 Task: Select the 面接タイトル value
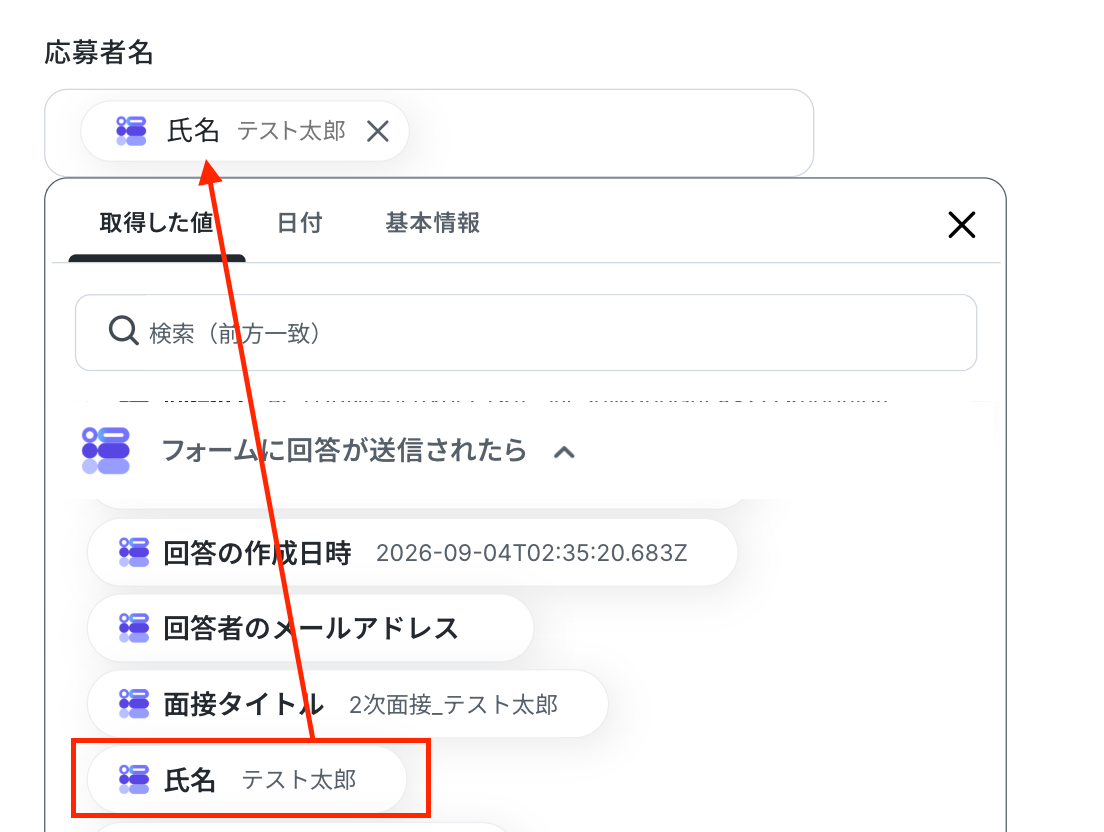pyautogui.click(x=348, y=704)
